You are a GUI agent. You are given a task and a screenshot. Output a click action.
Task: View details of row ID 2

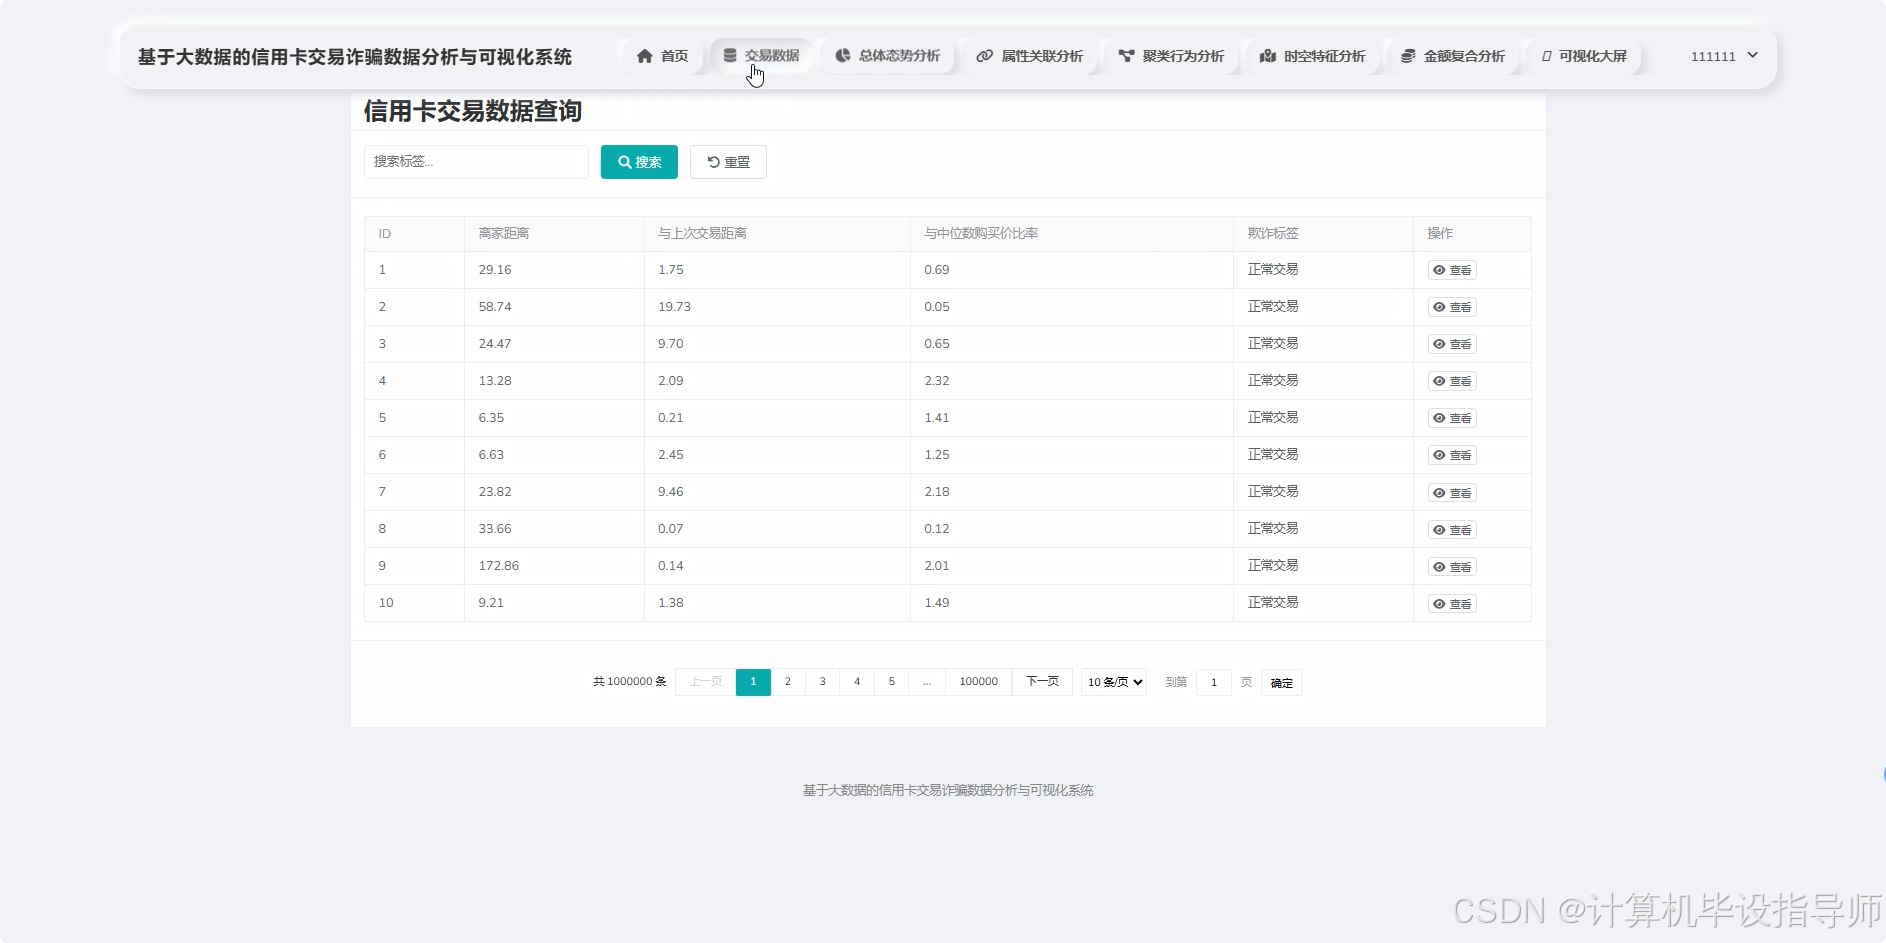point(1452,307)
